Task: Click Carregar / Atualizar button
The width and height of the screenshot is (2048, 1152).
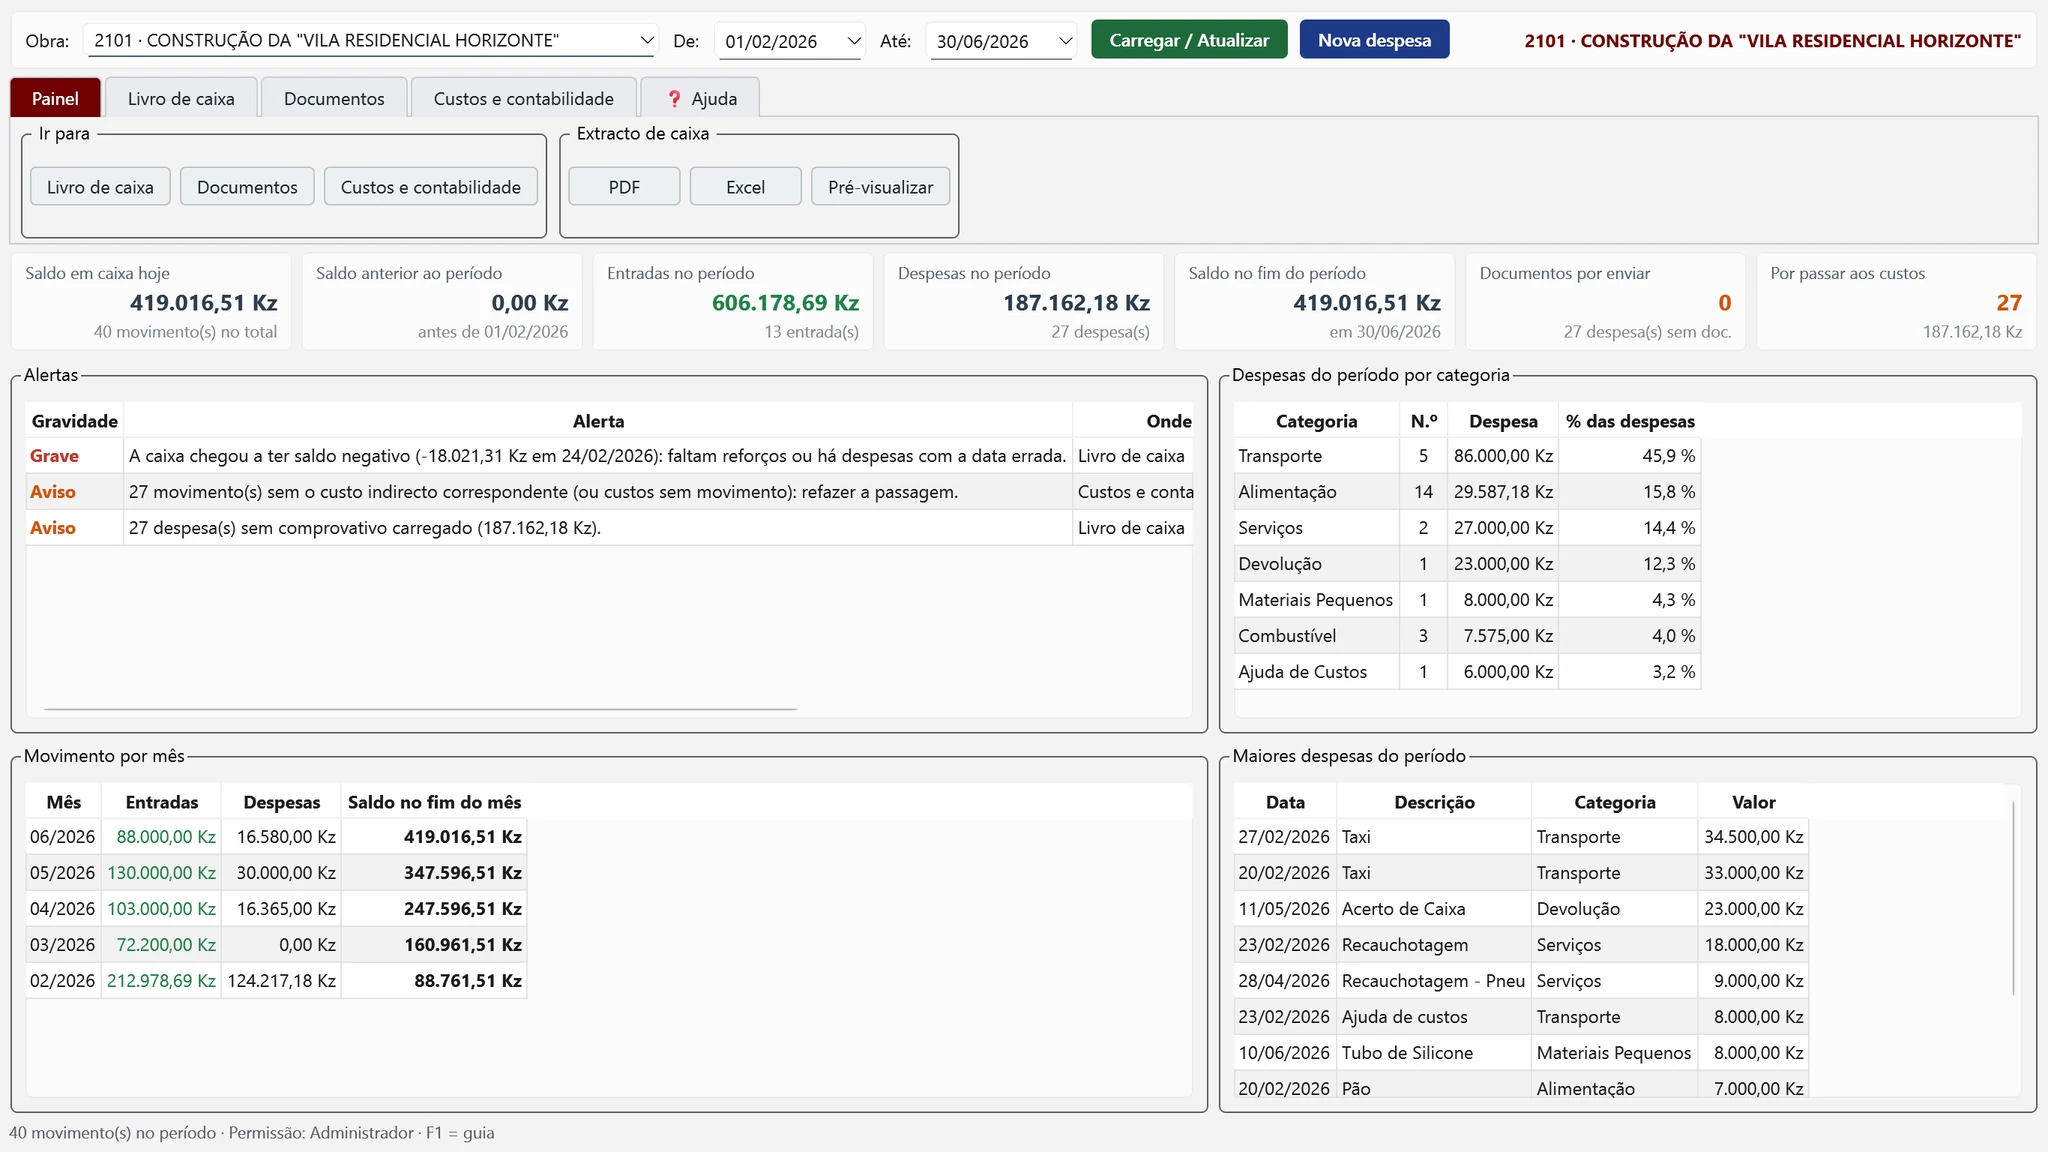Action: pos(1189,40)
